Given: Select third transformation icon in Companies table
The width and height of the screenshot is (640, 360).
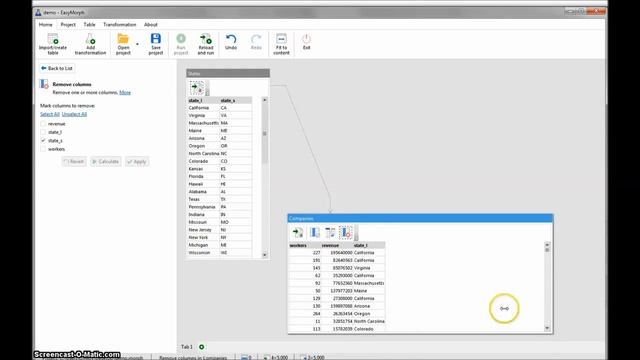Looking at the screenshot, I should [x=330, y=233].
